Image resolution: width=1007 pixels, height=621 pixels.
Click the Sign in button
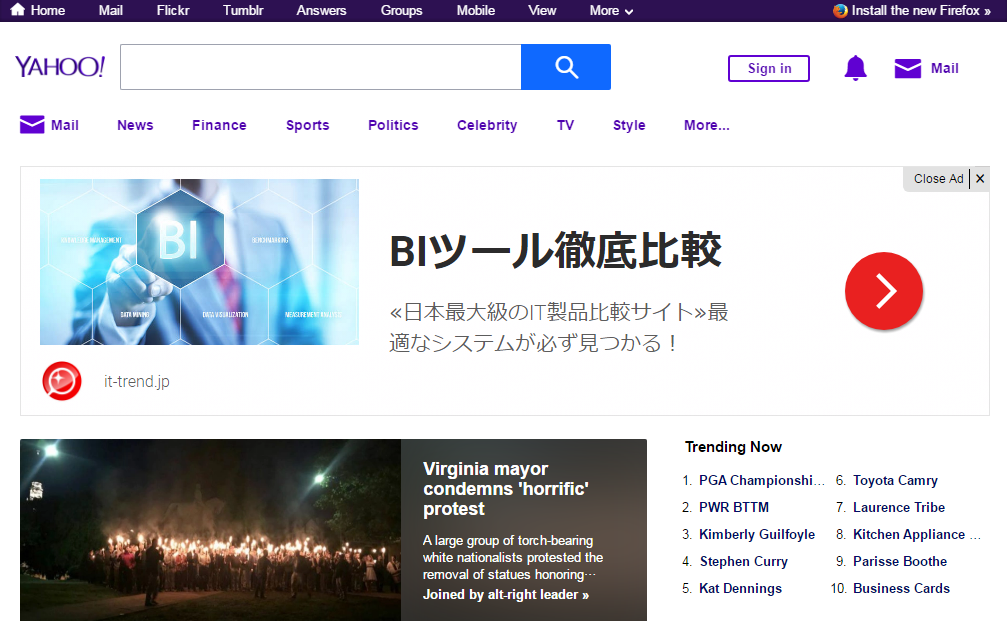coord(769,68)
